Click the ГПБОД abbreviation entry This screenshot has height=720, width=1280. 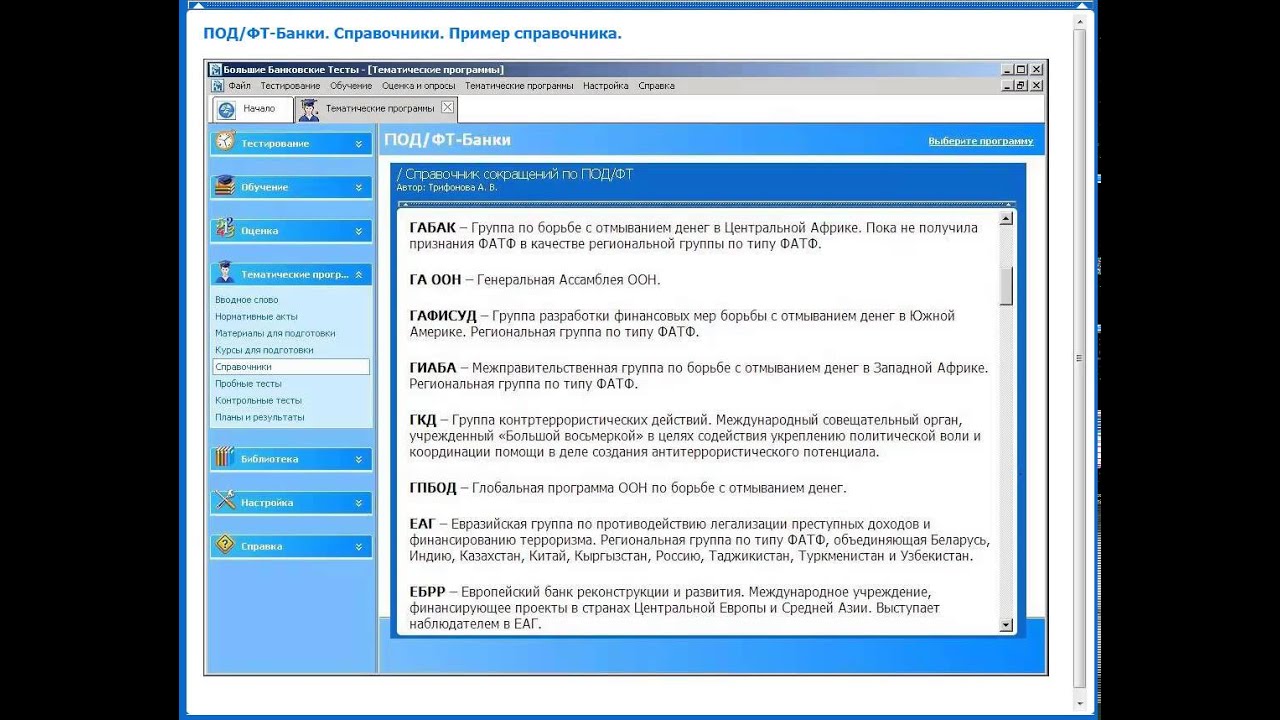(x=628, y=488)
